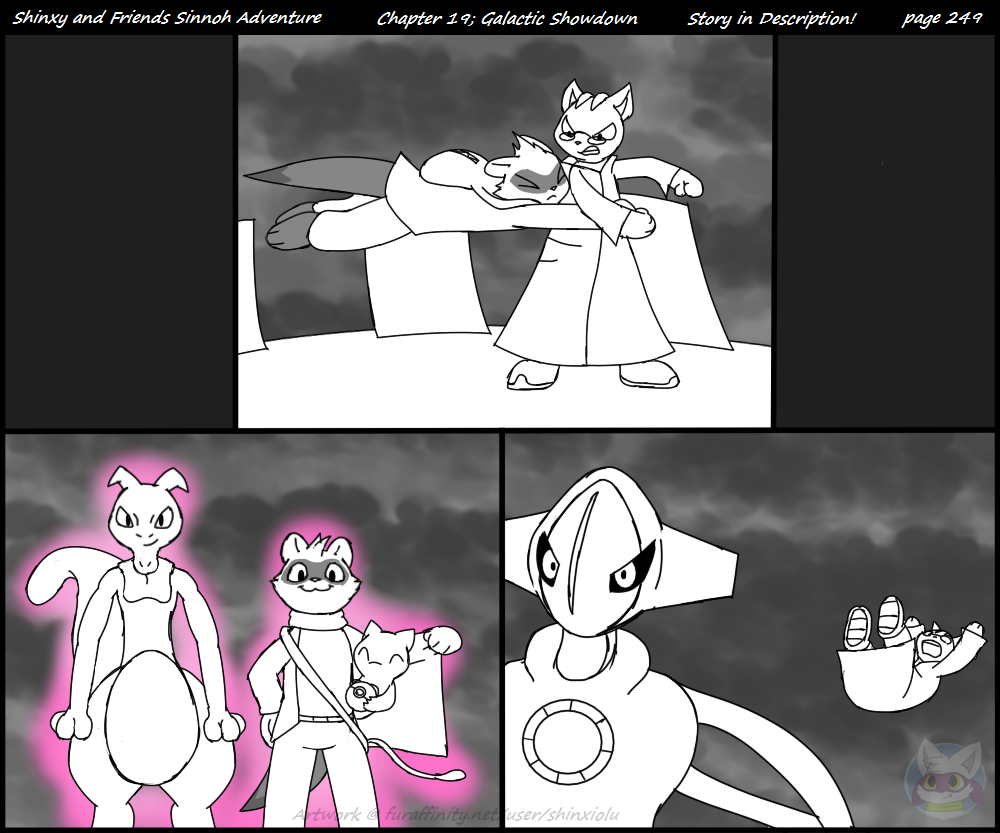Click the 'page 249' label

tap(941, 18)
